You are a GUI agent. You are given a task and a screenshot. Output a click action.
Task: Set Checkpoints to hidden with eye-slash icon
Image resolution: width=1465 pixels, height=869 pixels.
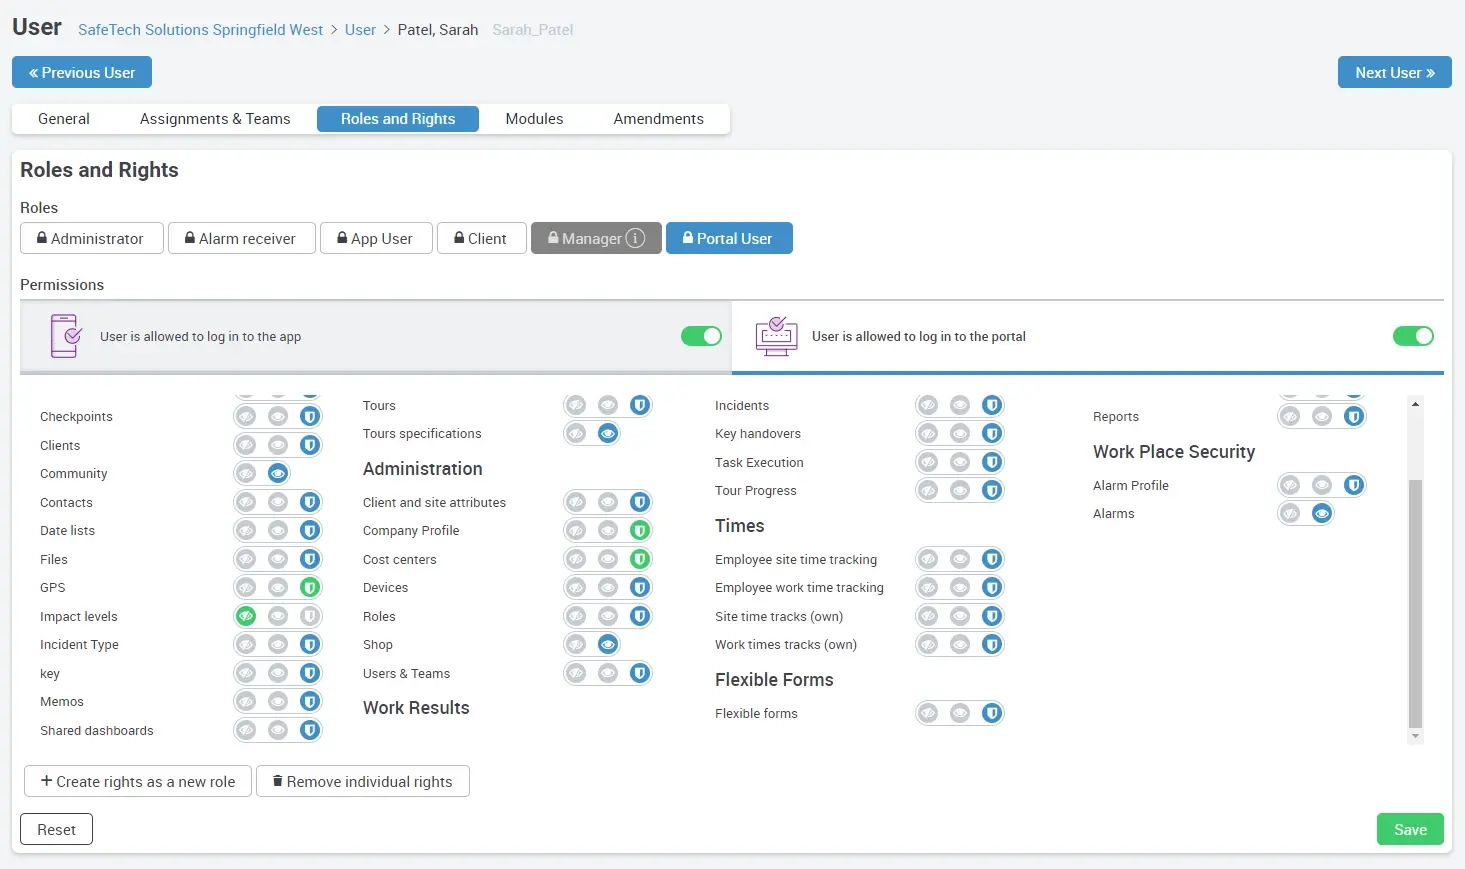246,416
